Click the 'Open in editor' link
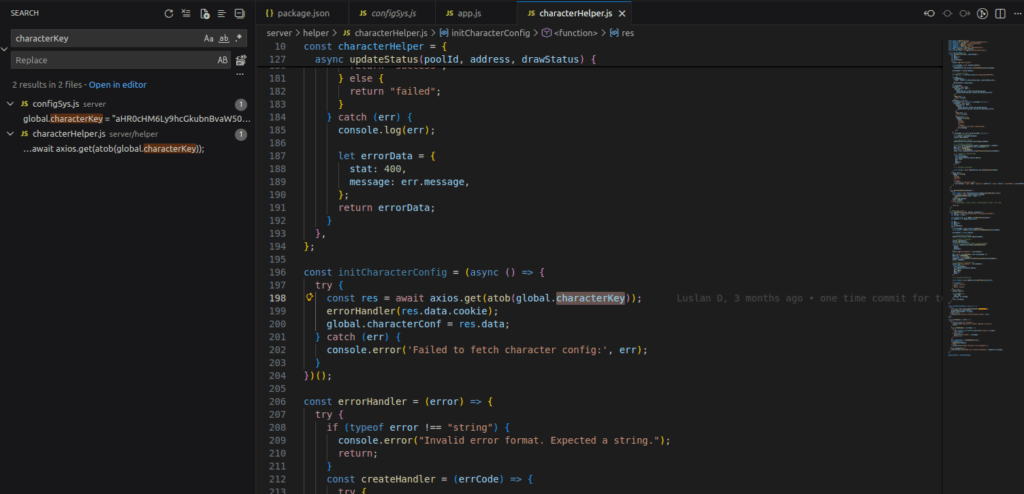Screen dimensions: 1024x494 point(117,85)
